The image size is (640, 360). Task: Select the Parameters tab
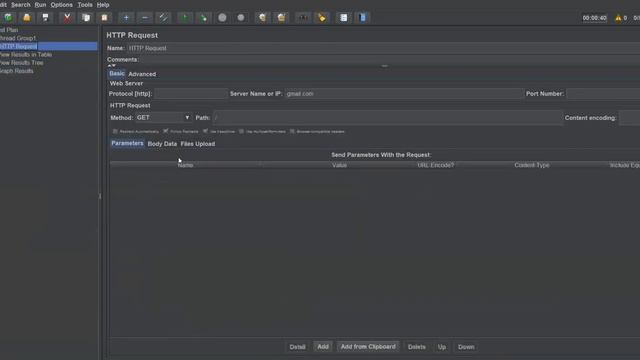point(127,143)
